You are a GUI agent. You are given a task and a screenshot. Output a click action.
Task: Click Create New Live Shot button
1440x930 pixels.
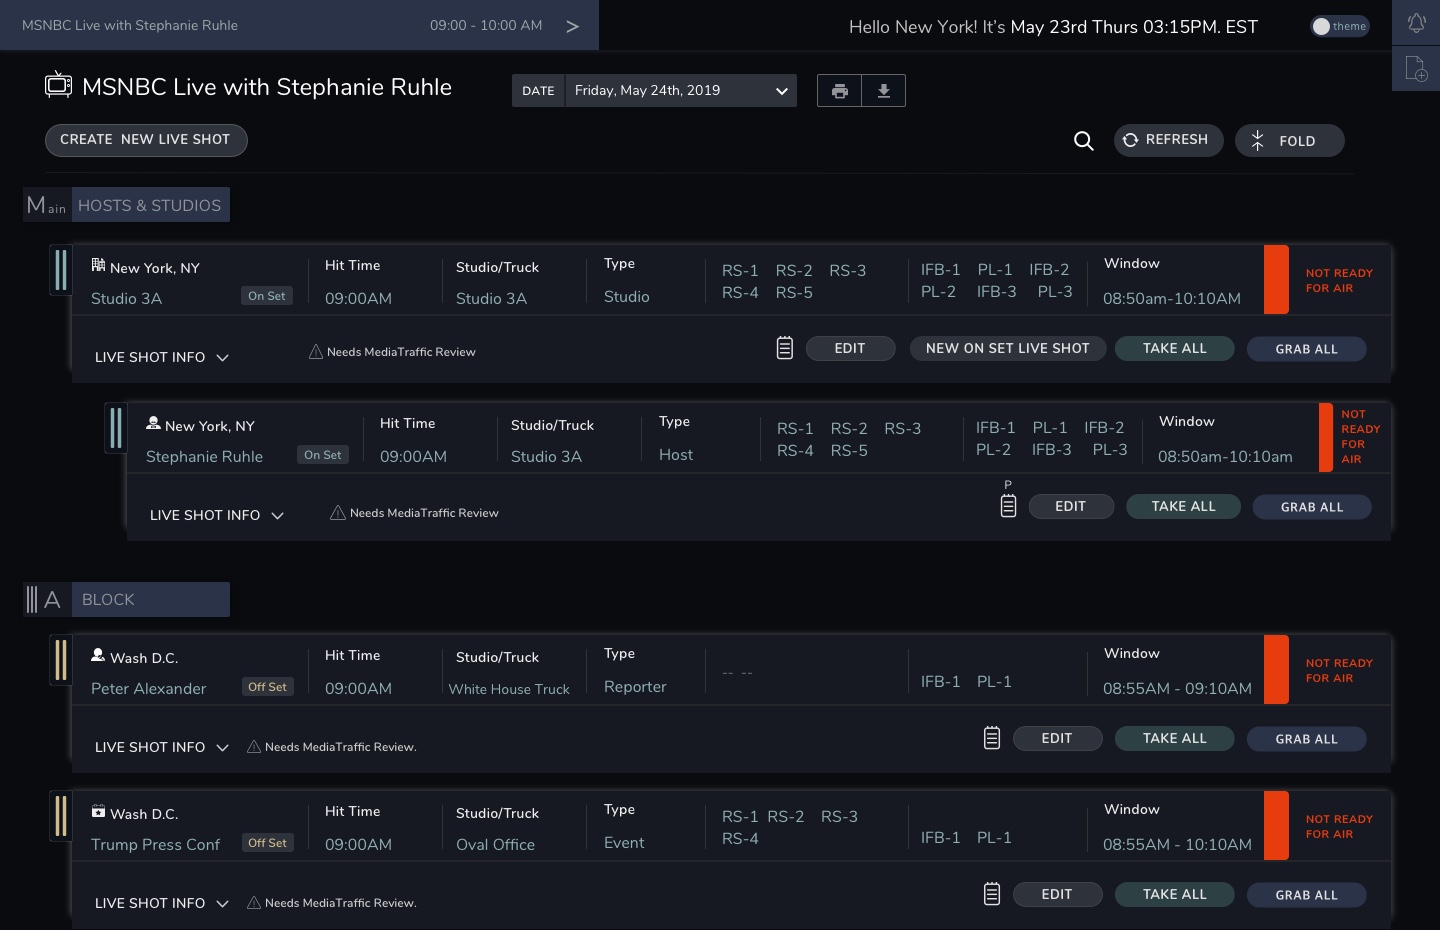(146, 140)
